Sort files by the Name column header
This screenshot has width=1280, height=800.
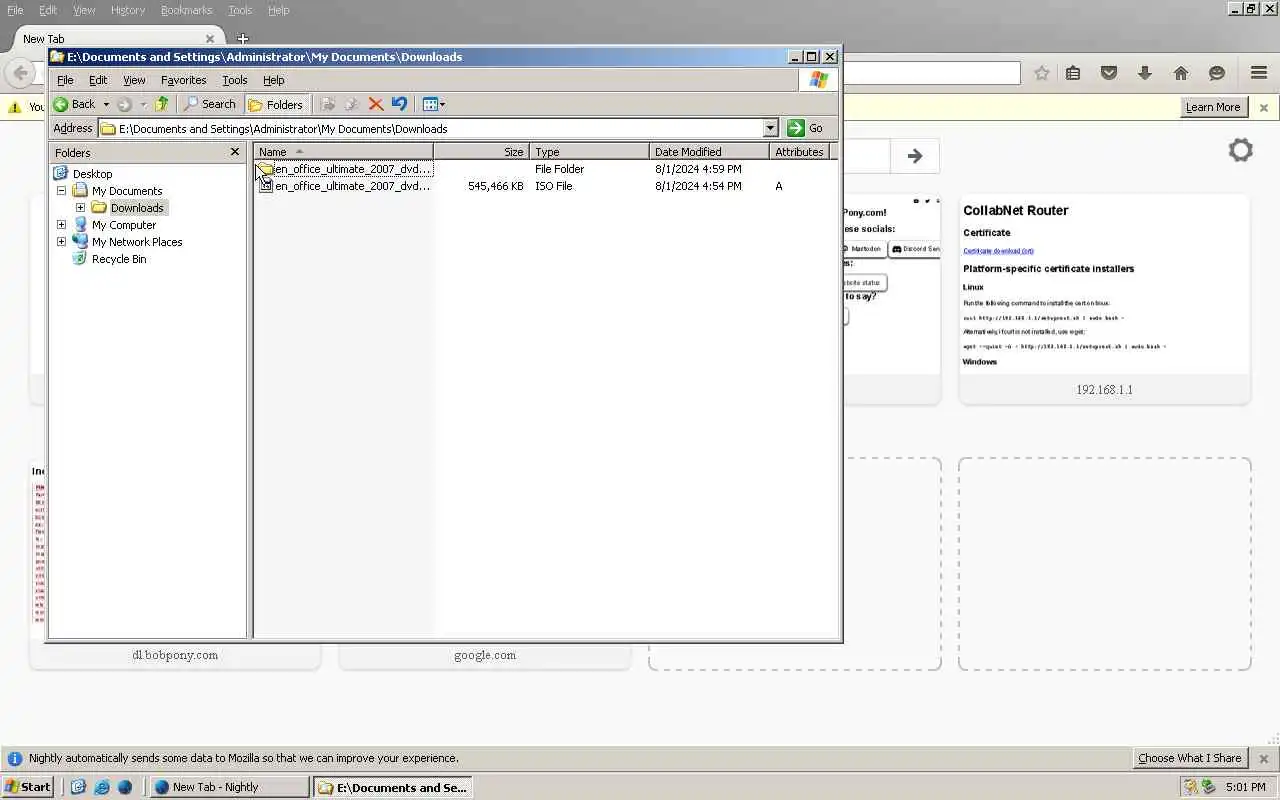coord(343,152)
